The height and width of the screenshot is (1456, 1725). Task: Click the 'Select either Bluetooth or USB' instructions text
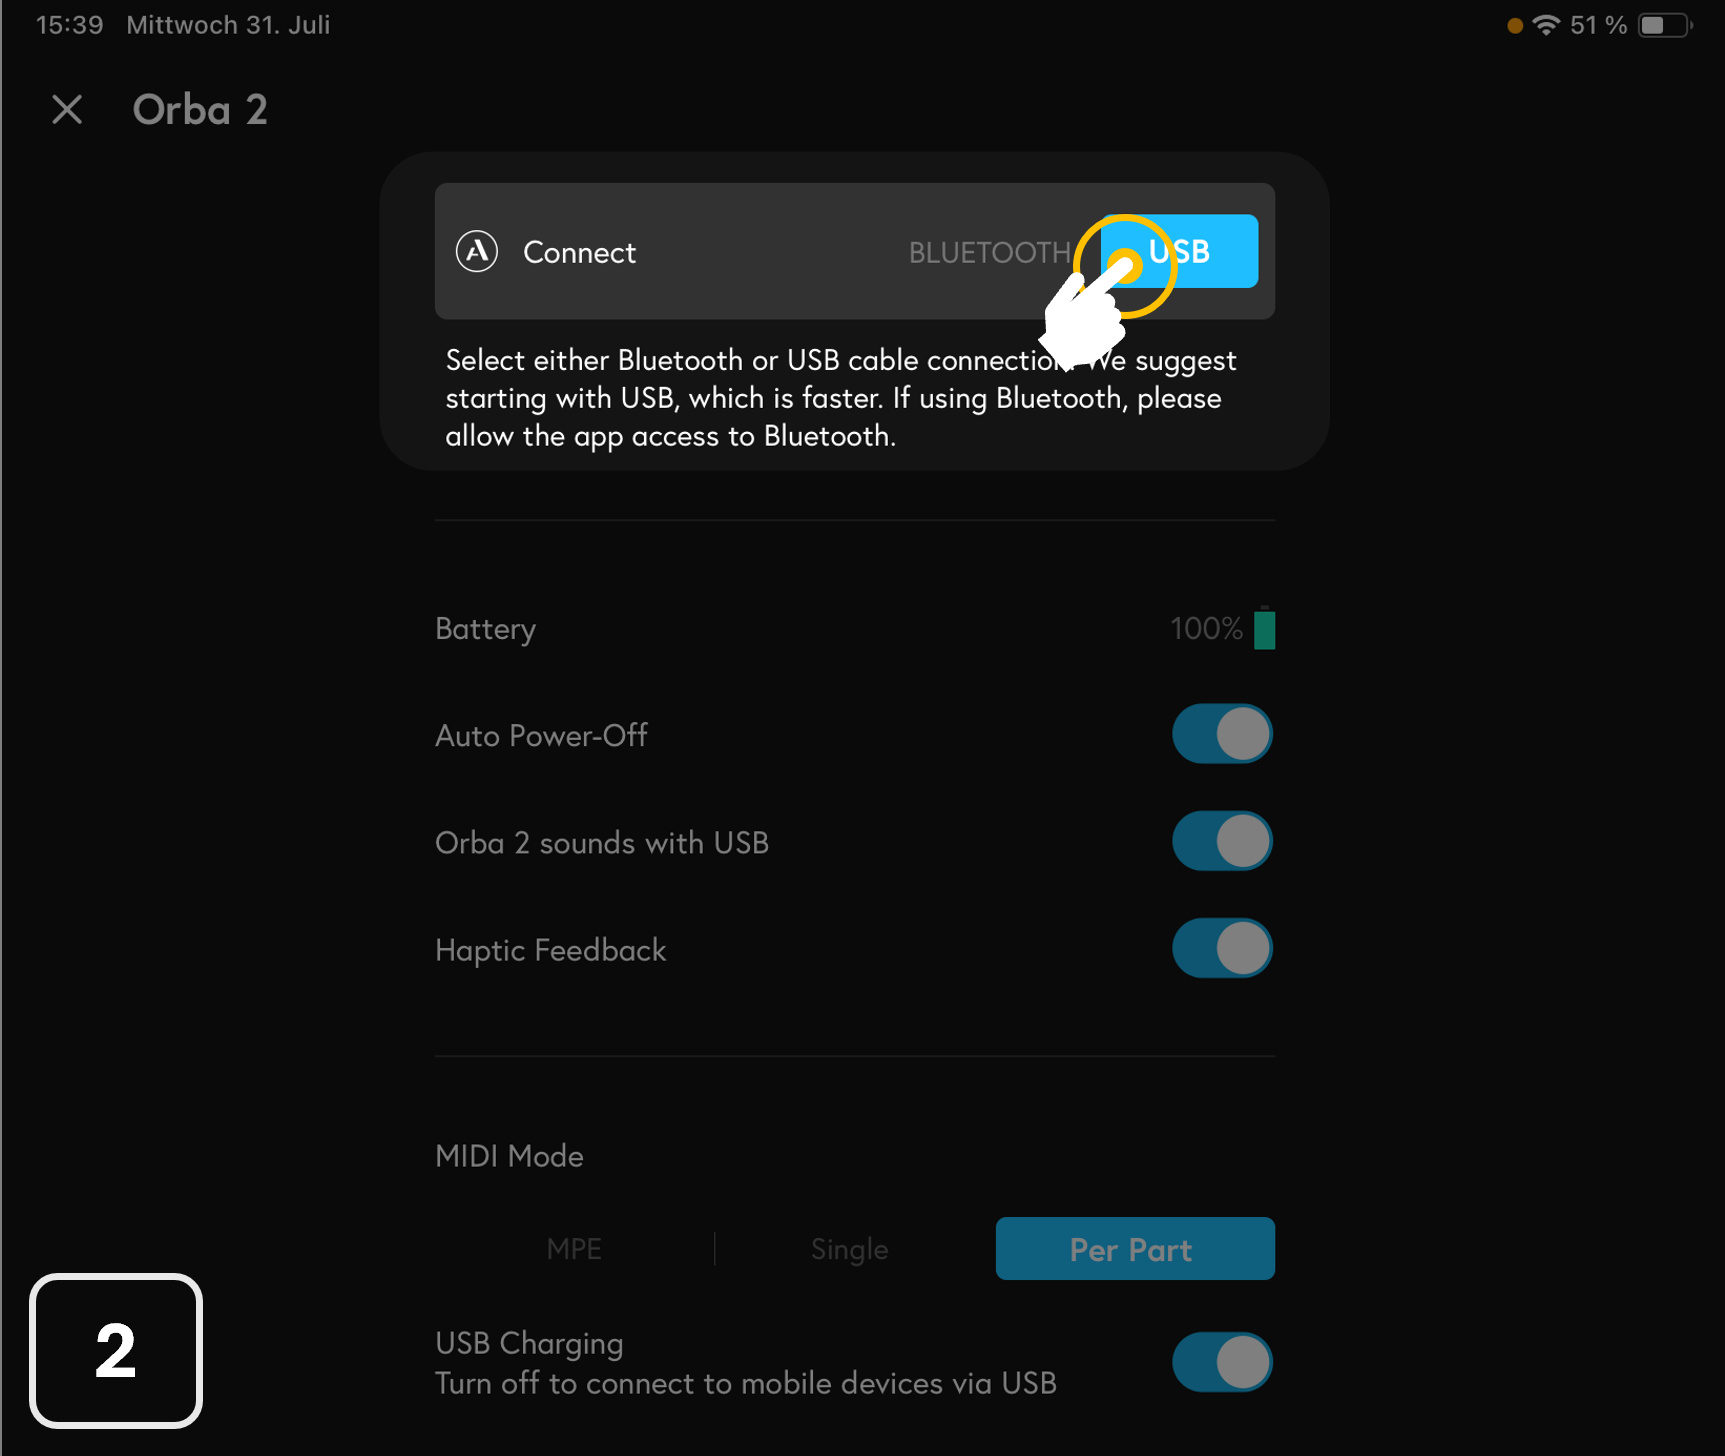click(841, 398)
